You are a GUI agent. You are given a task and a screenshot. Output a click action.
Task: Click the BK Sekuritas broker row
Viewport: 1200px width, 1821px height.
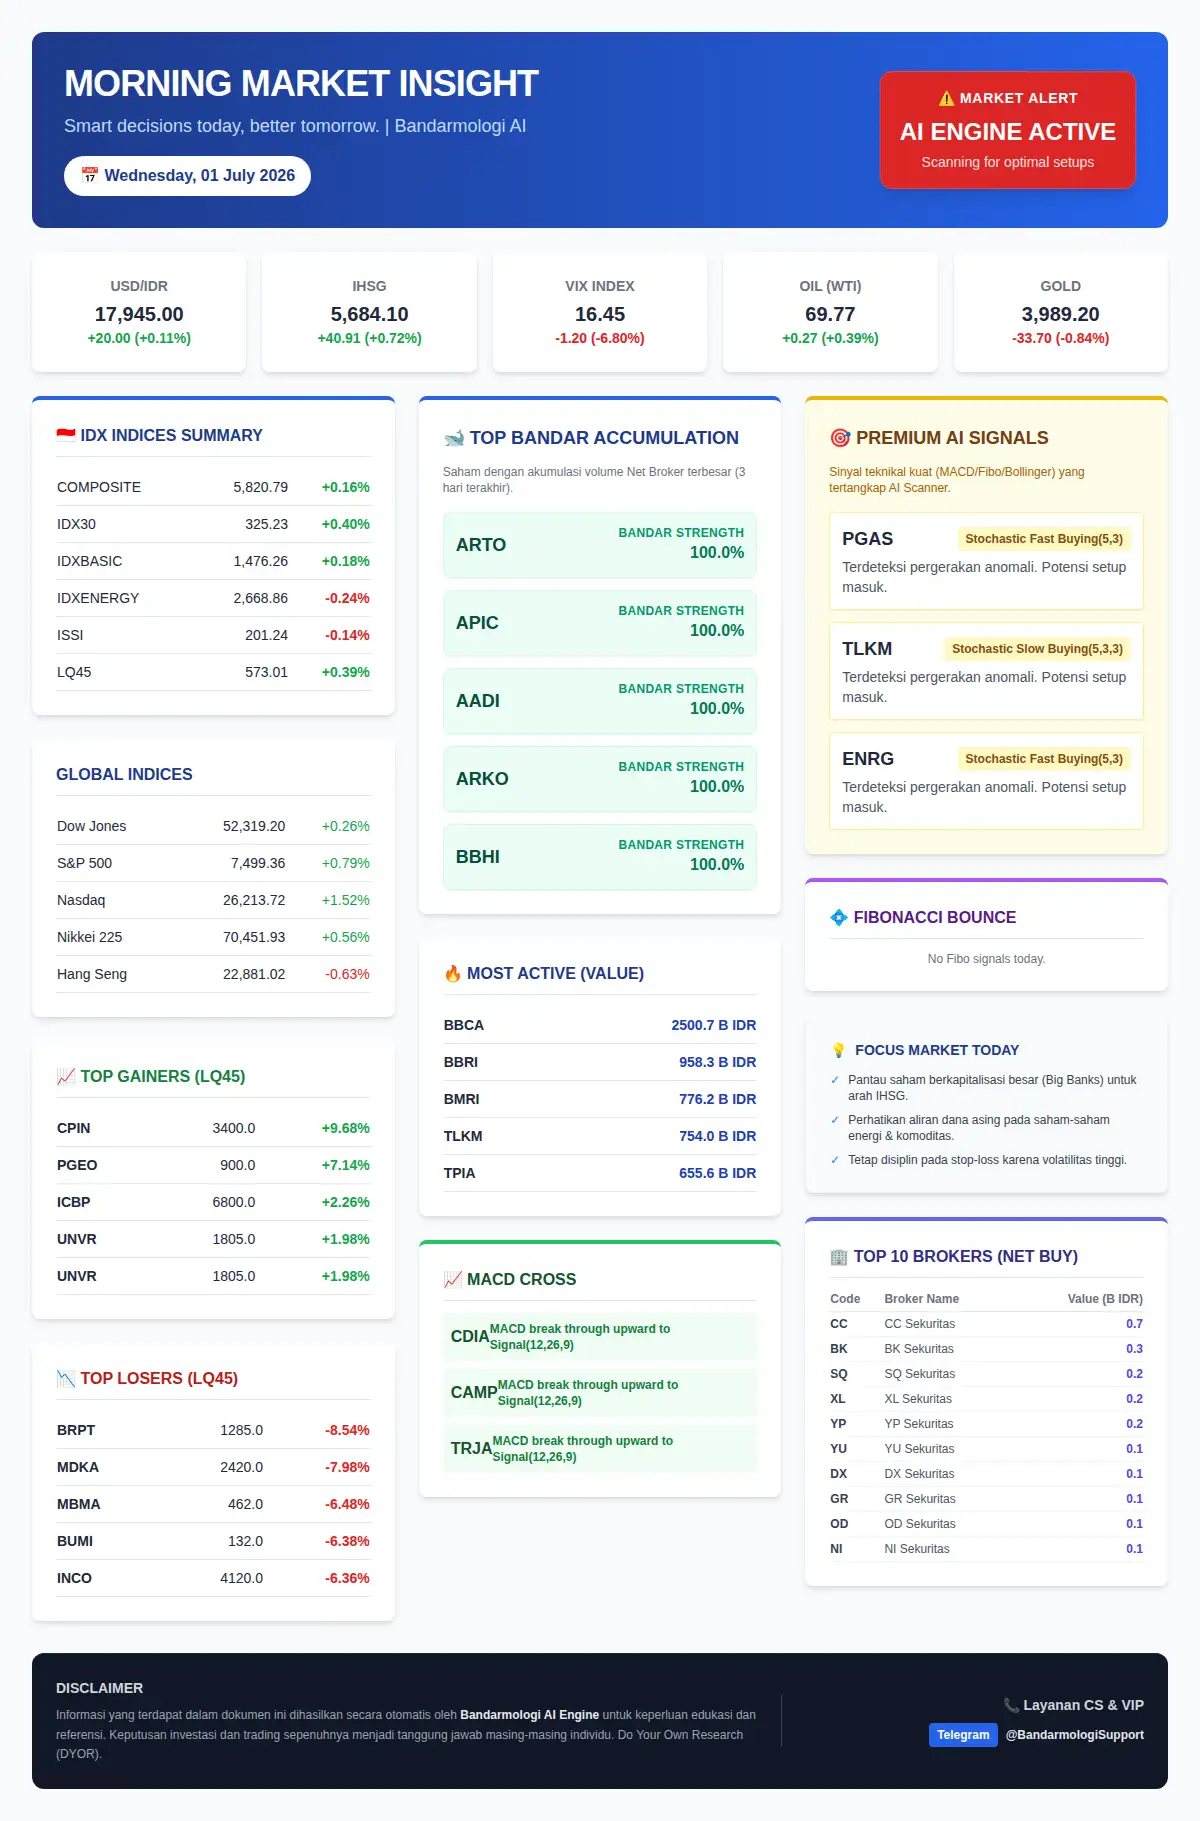click(986, 1349)
